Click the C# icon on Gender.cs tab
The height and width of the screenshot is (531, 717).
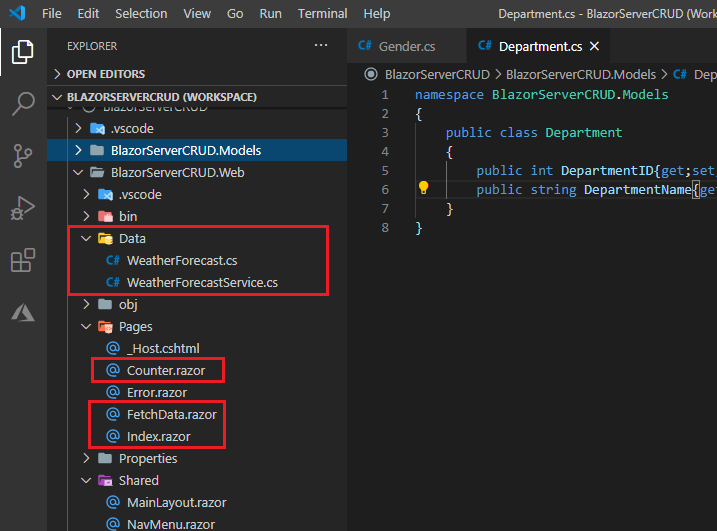(364, 46)
